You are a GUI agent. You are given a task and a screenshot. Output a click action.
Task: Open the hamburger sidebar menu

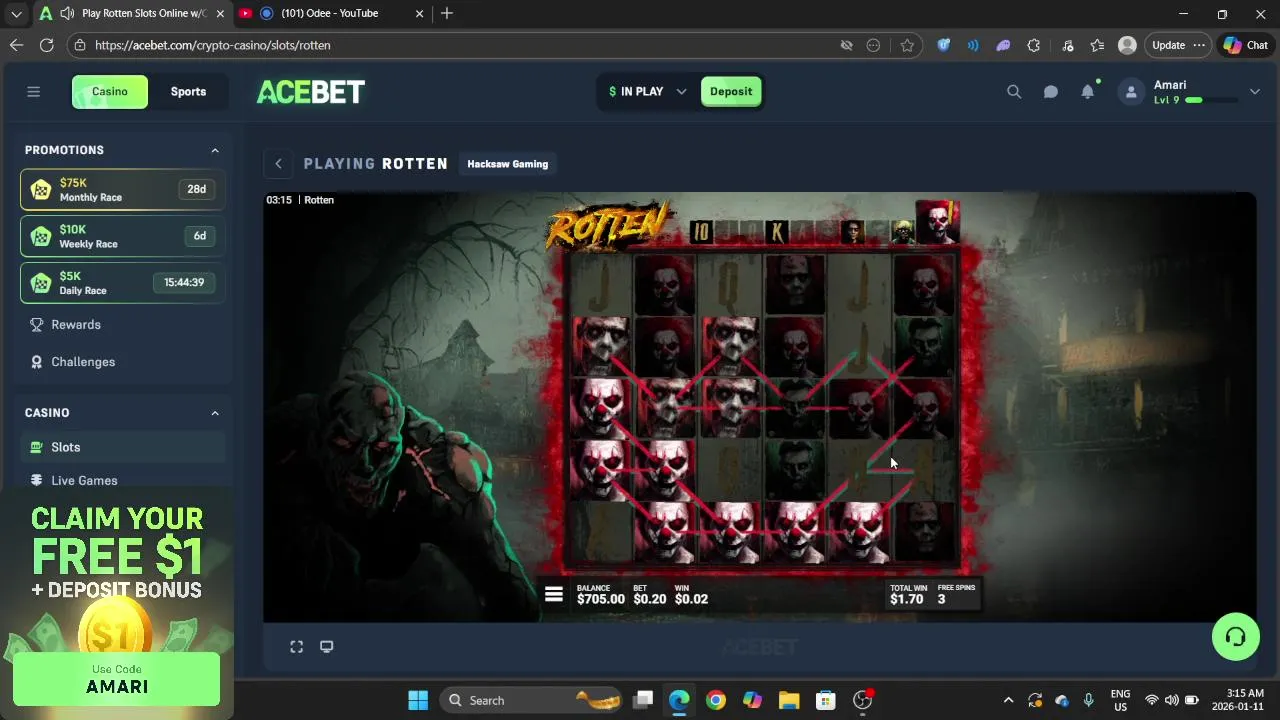(x=33, y=91)
